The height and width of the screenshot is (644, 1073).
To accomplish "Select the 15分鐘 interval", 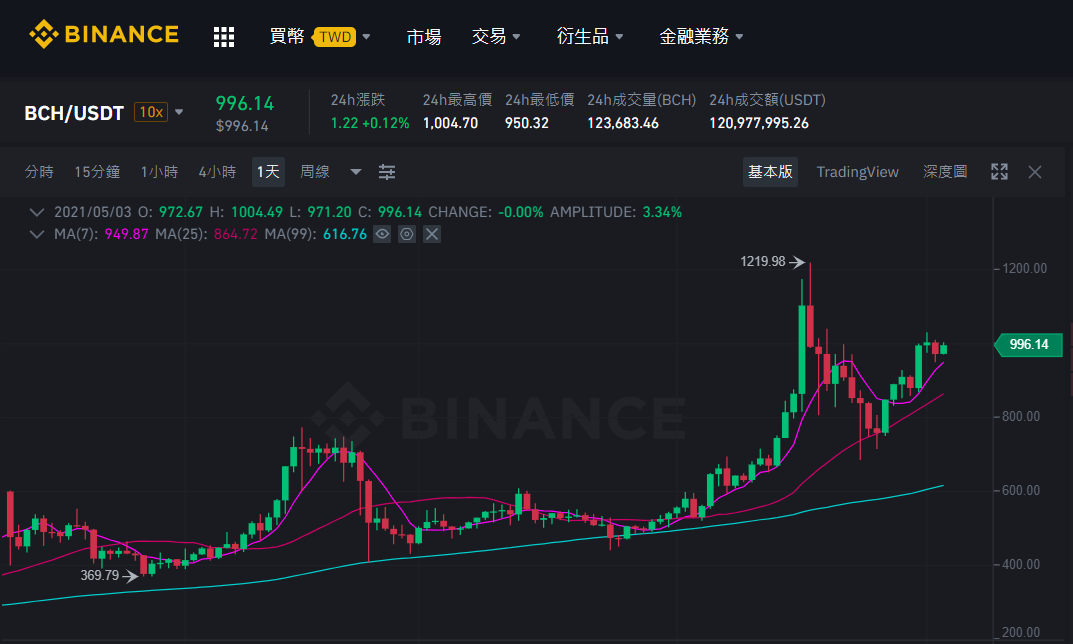I will [x=97, y=172].
